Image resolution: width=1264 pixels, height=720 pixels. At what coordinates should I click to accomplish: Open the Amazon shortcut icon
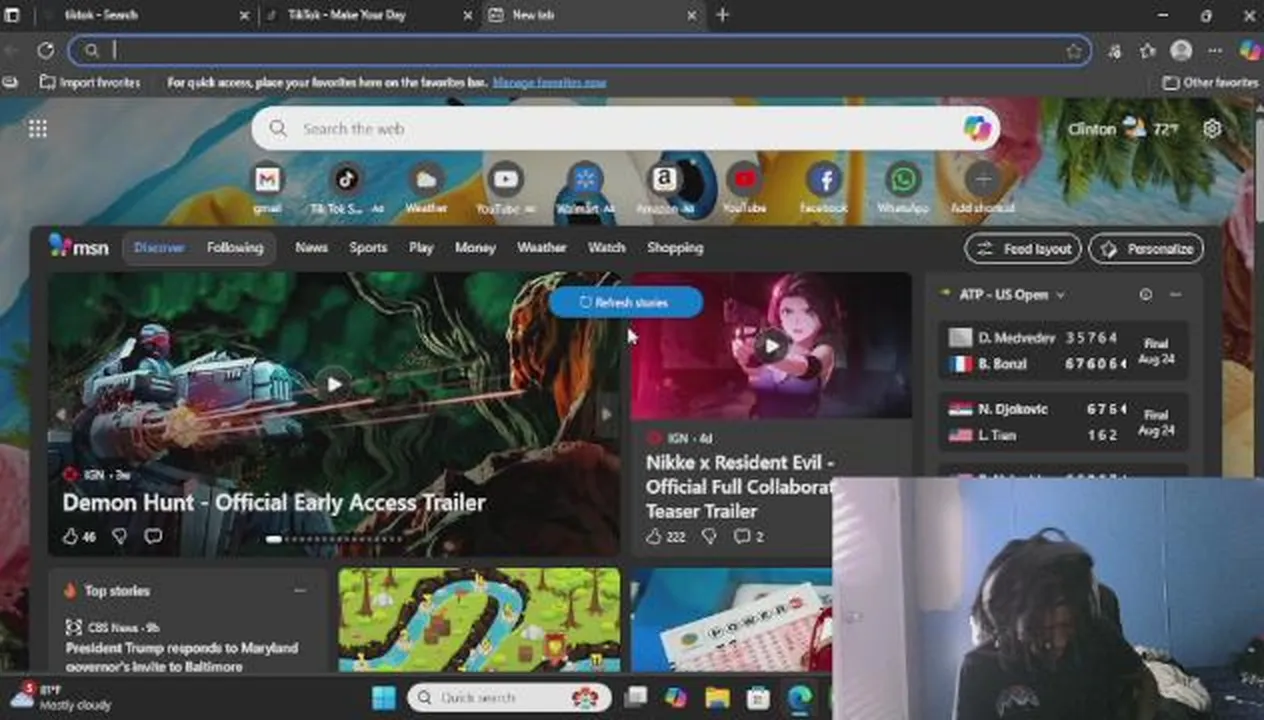point(664,180)
